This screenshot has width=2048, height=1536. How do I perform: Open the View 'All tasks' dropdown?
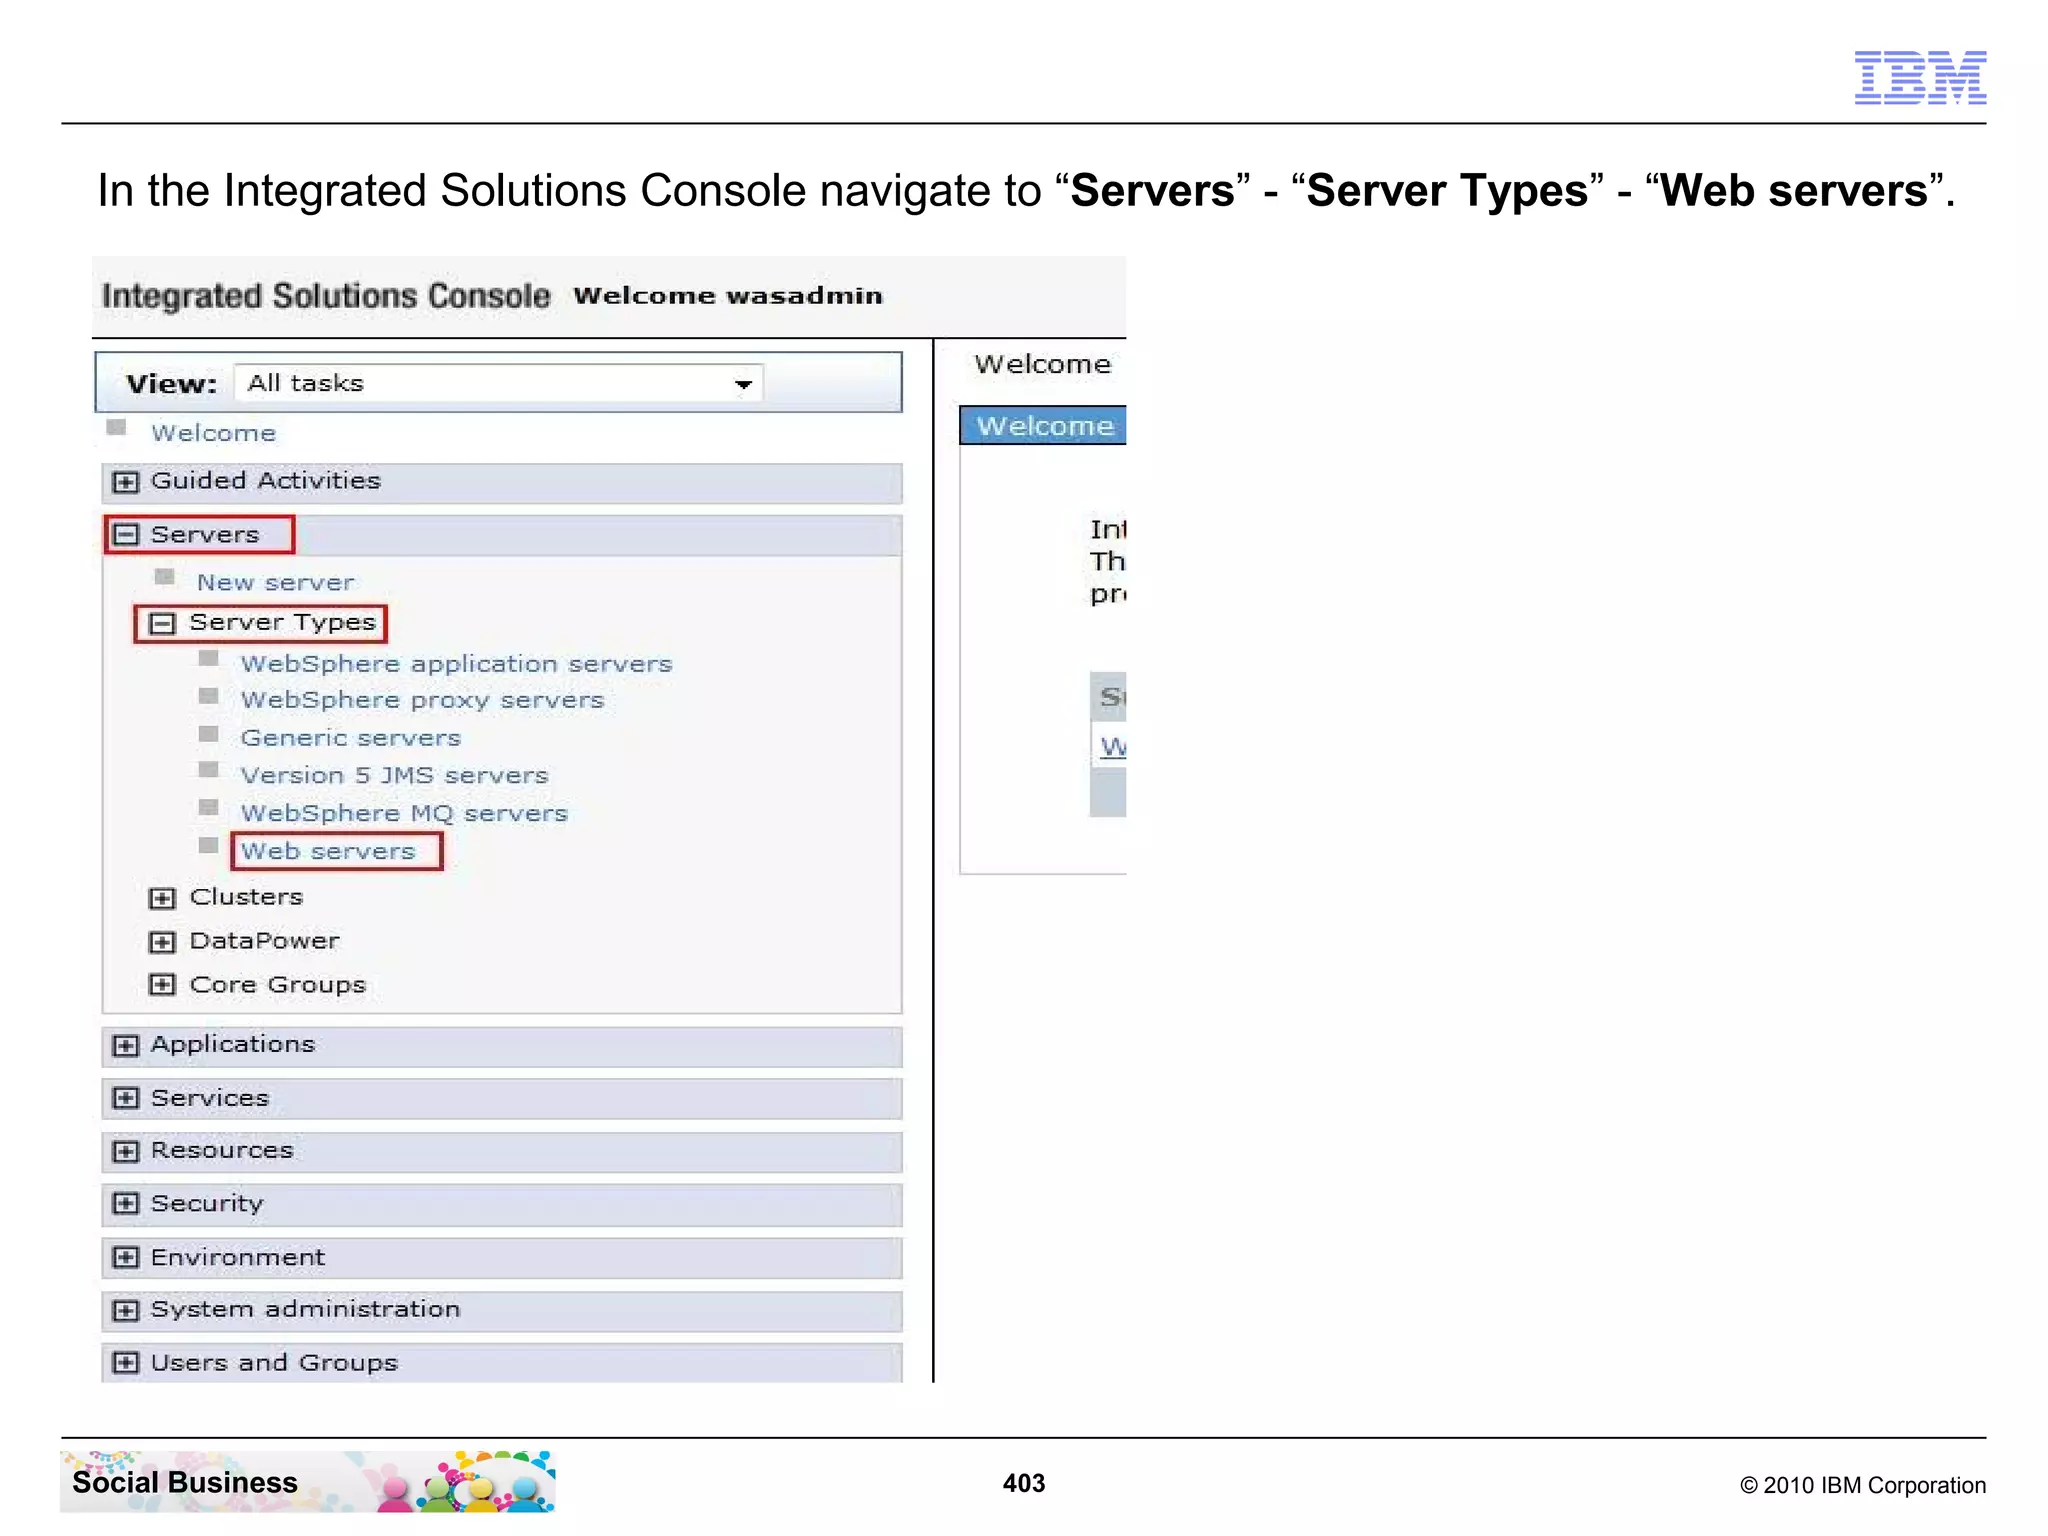(498, 383)
